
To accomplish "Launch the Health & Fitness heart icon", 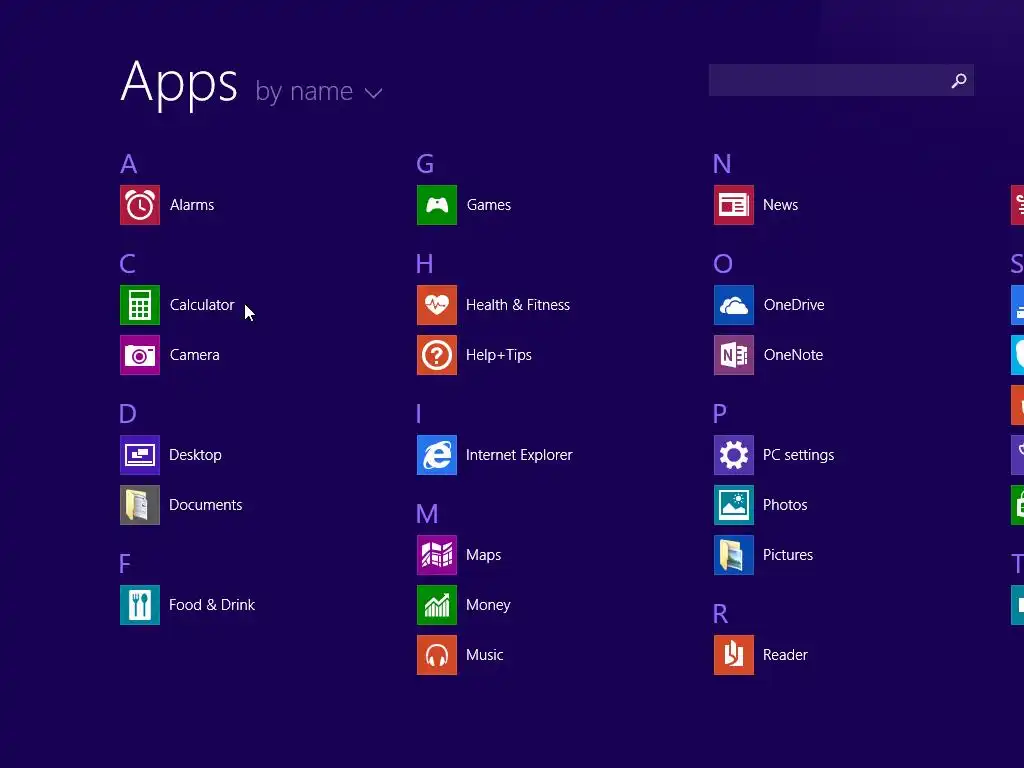I will [437, 305].
